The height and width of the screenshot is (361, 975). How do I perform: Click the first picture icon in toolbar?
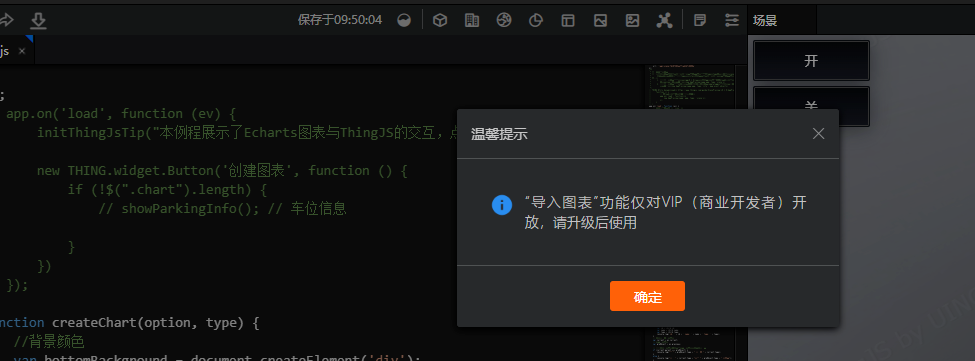(600, 21)
